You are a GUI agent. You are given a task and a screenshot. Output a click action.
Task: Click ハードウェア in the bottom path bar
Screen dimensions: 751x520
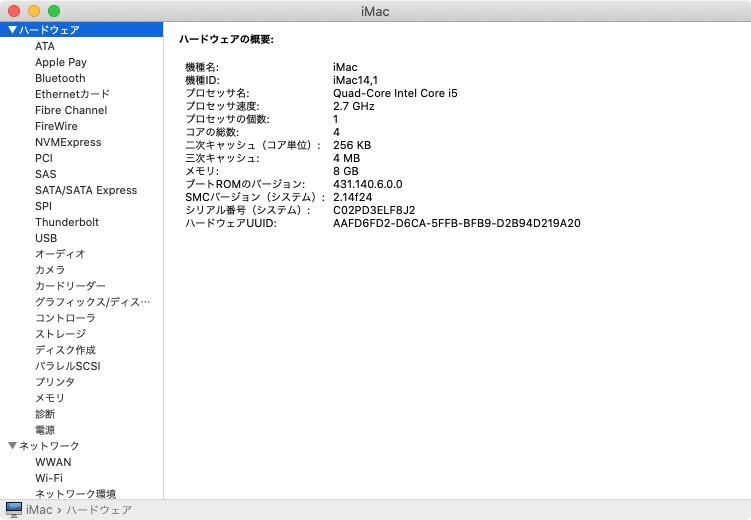[x=99, y=510]
